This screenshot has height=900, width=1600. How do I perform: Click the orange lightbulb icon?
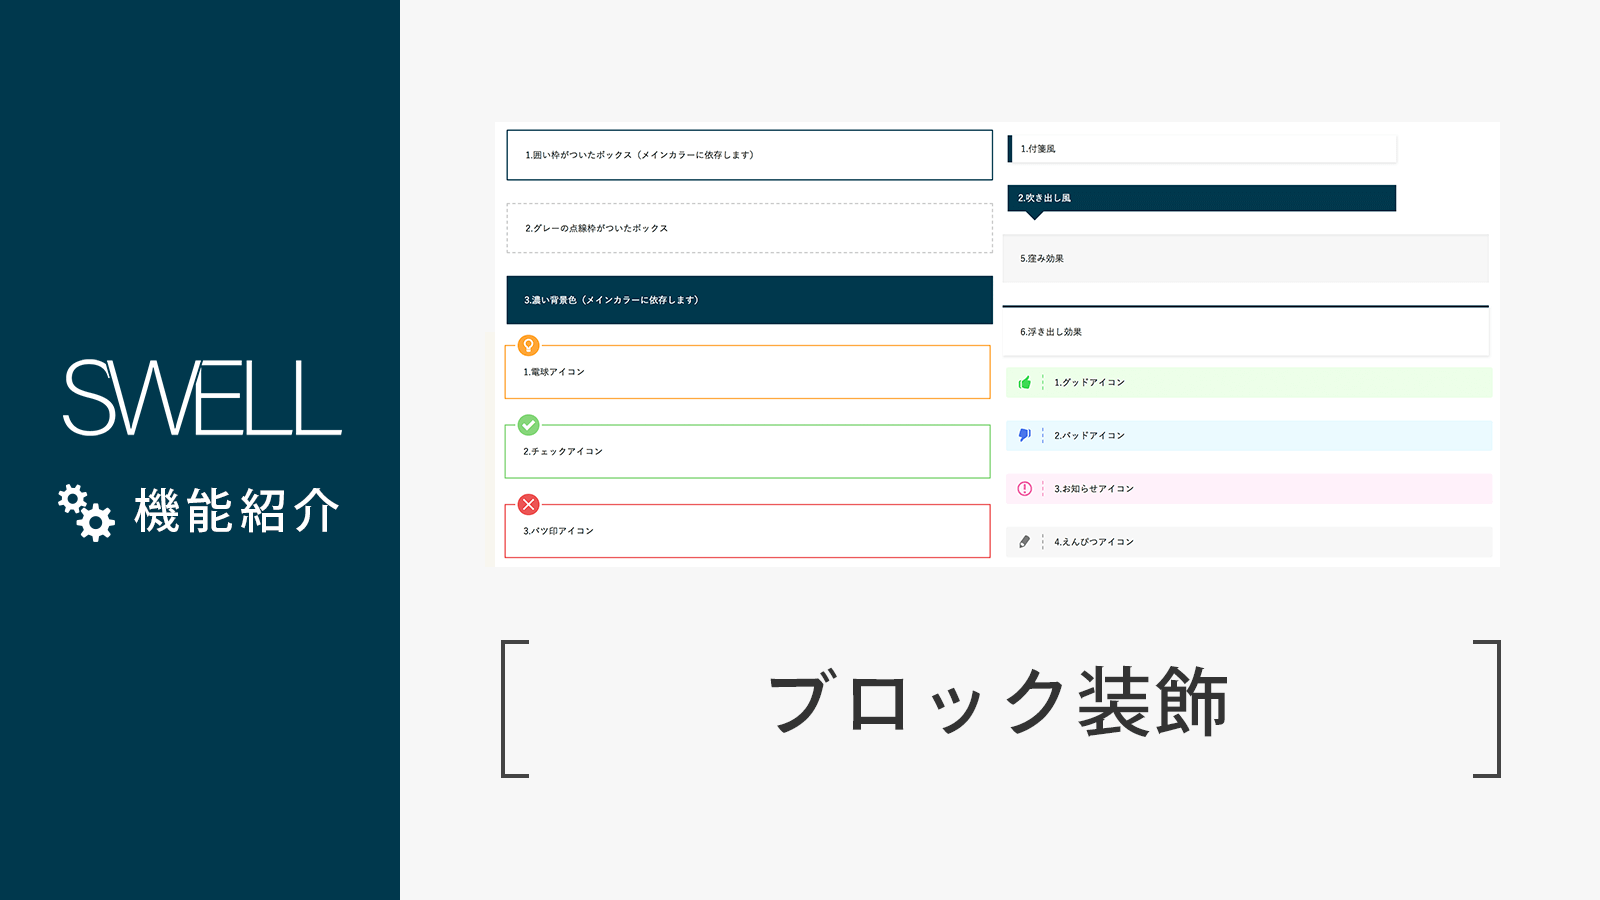coord(529,346)
